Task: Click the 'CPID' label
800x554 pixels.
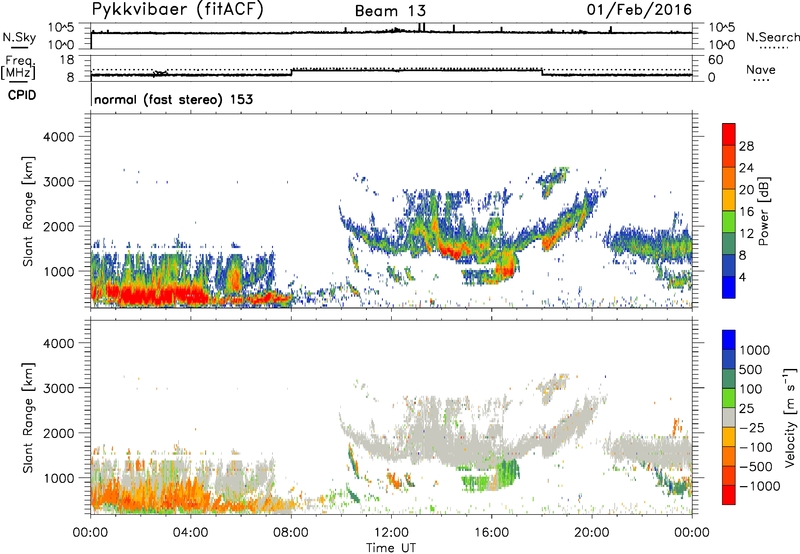Action: (x=22, y=95)
